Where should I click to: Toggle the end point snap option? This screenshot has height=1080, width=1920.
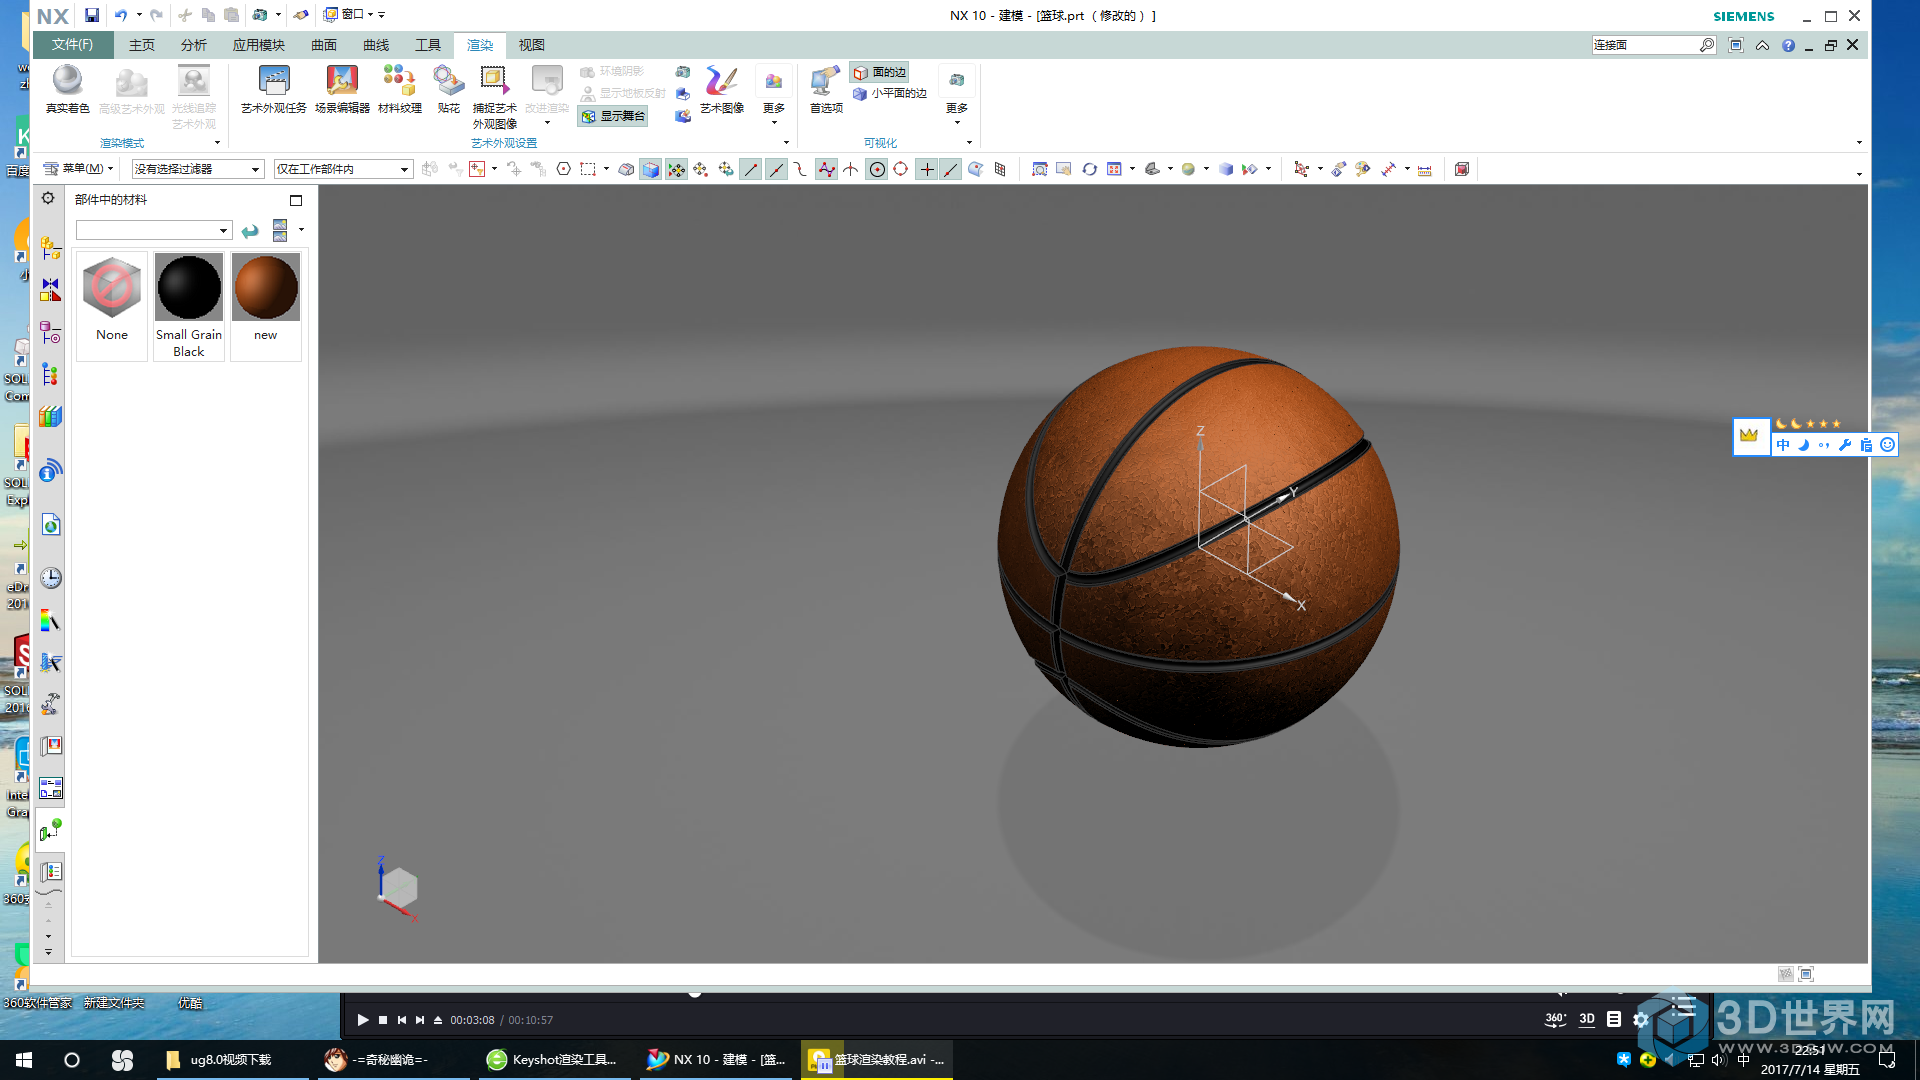coord(751,169)
